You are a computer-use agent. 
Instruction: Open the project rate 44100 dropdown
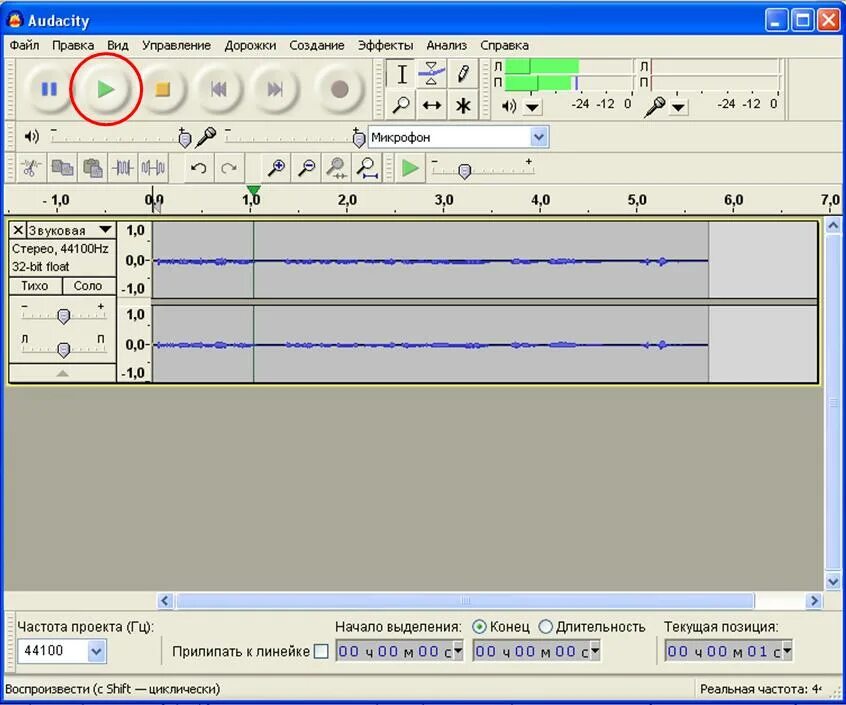tap(97, 651)
